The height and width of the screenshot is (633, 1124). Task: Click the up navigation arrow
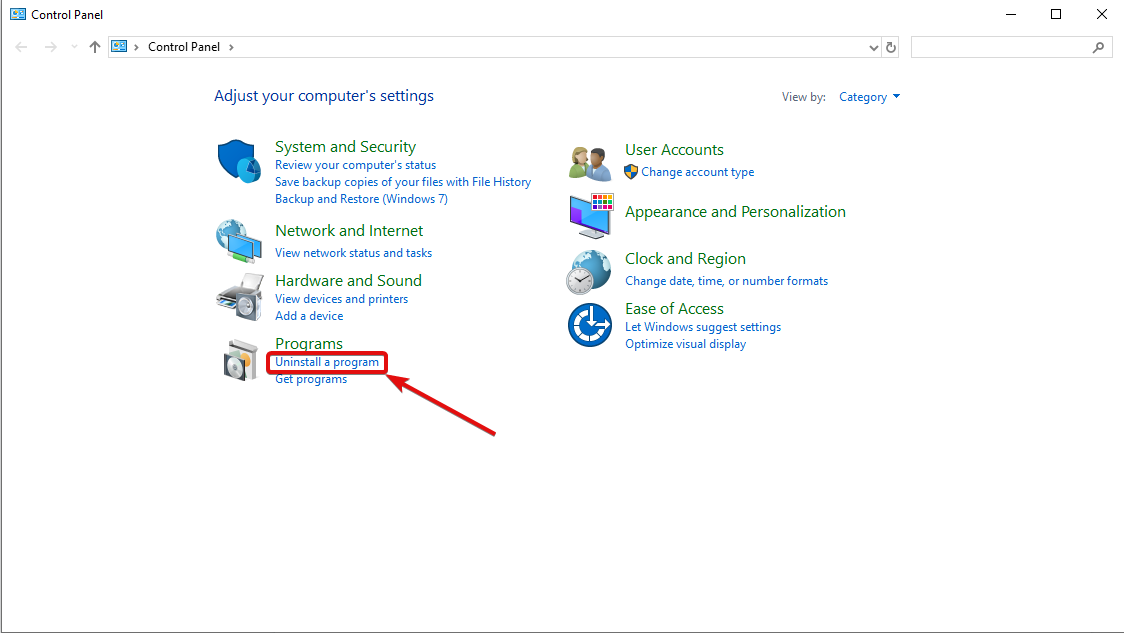click(94, 46)
